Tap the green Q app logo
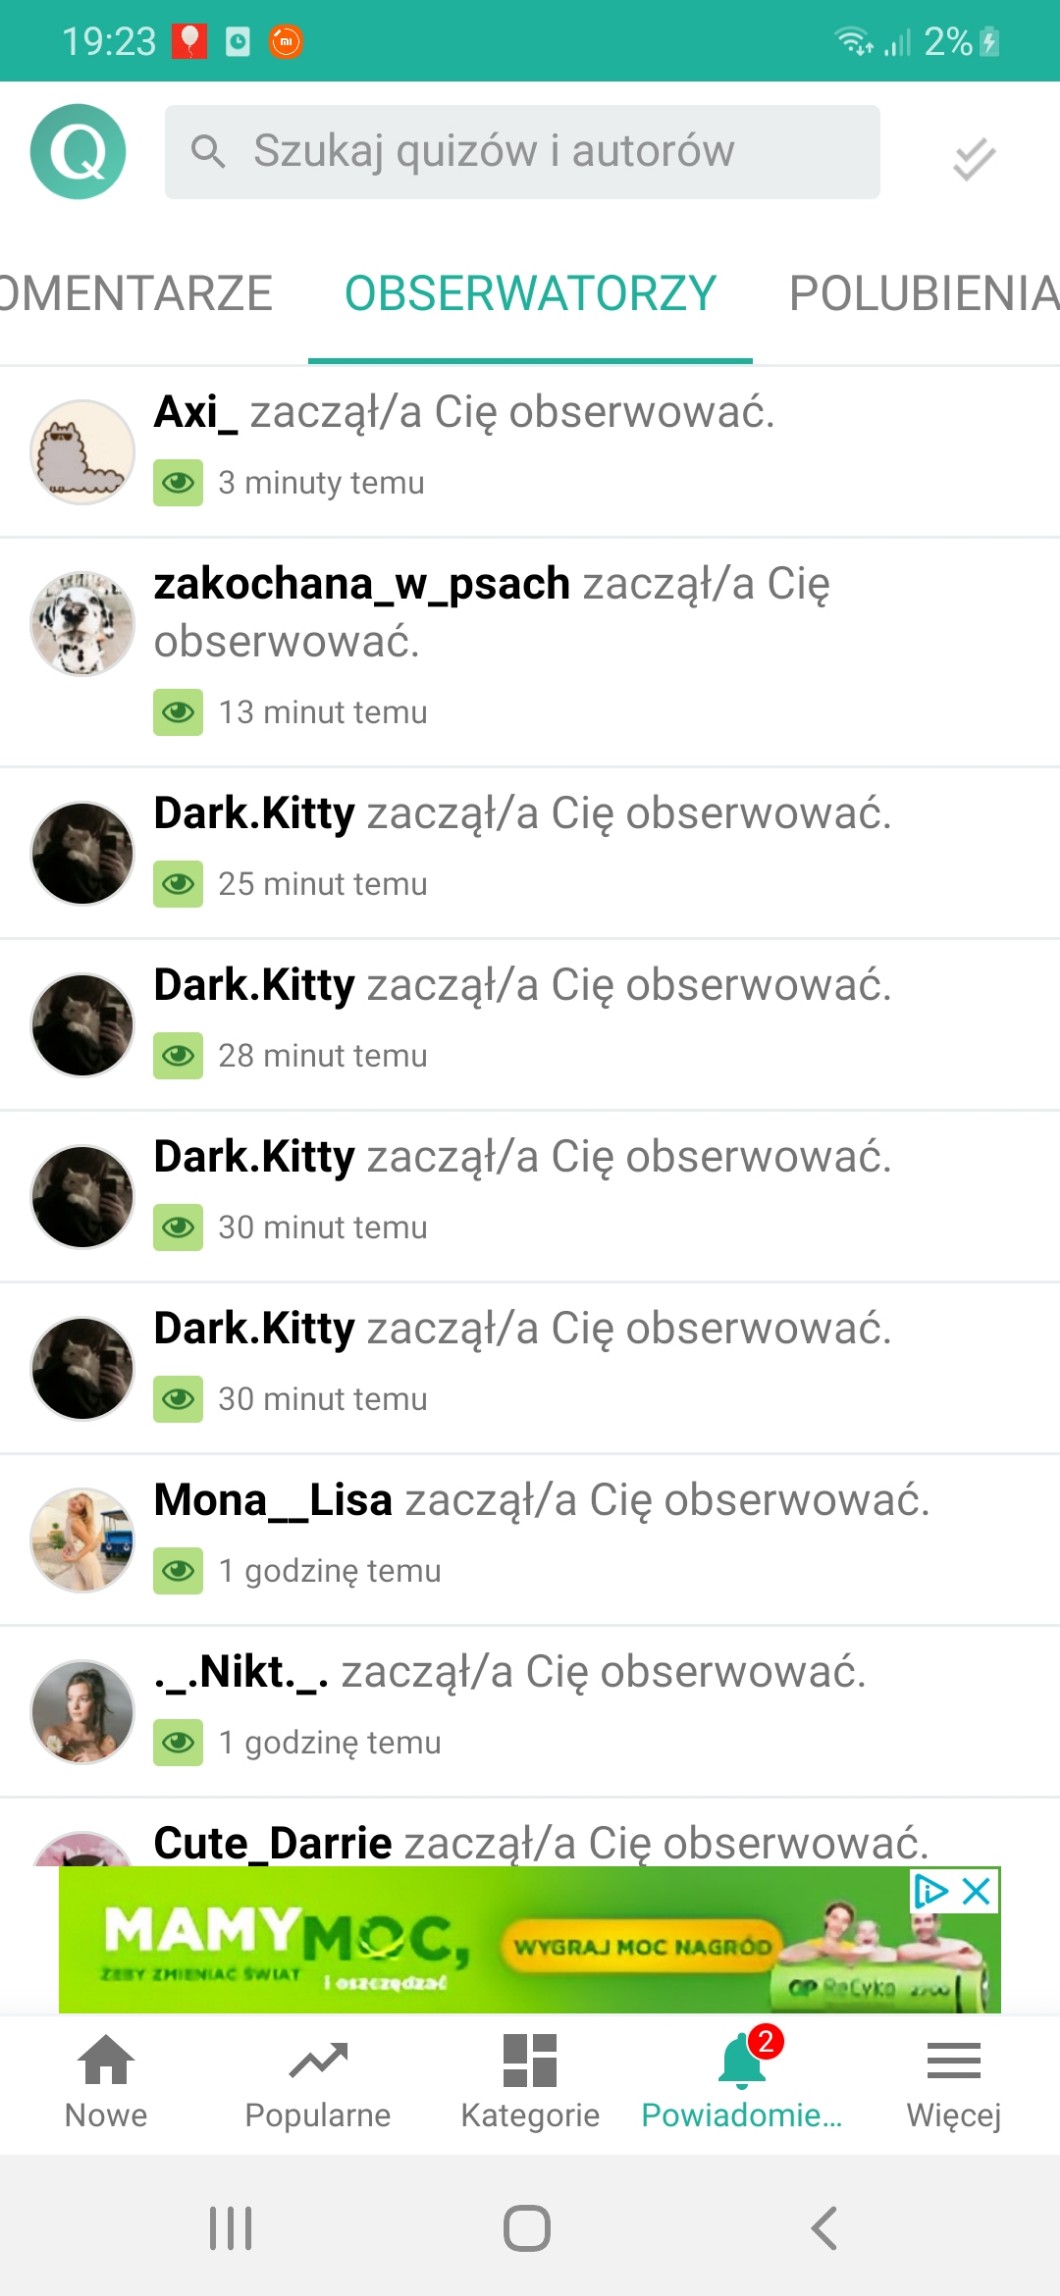This screenshot has height=2296, width=1060. coord(78,152)
